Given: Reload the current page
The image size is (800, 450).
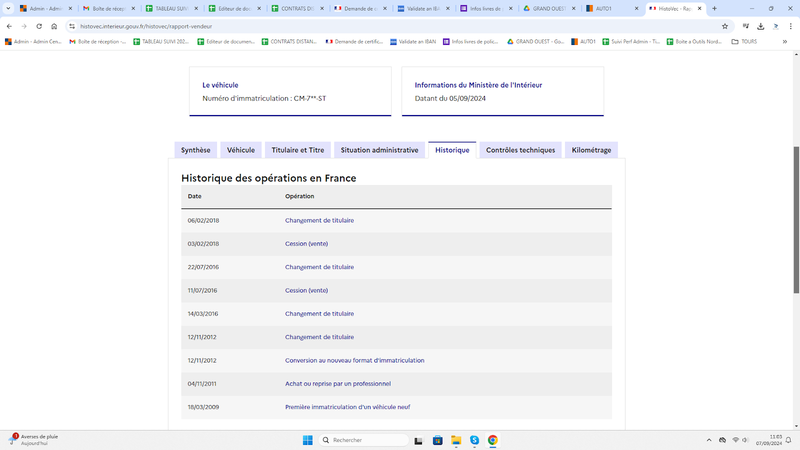Looking at the screenshot, I should (39, 26).
